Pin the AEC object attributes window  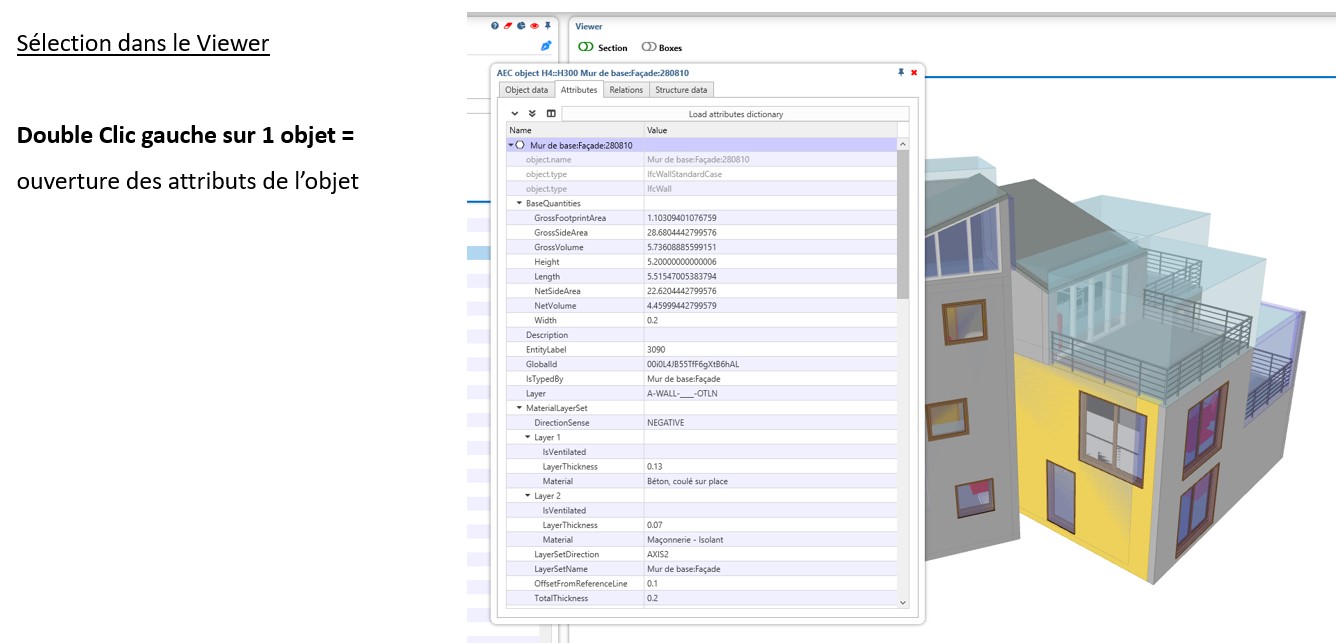901,73
